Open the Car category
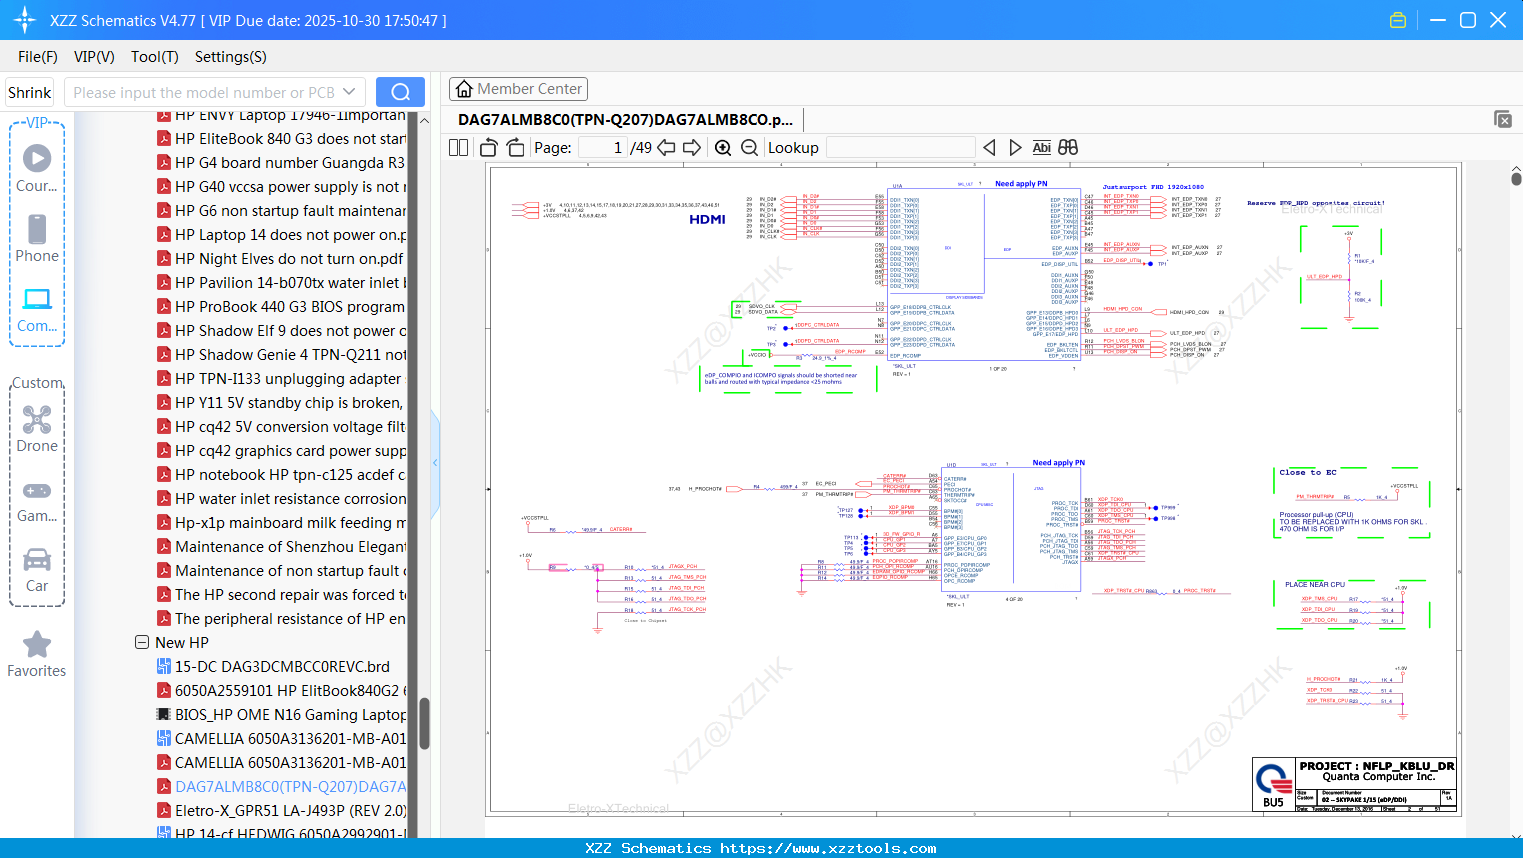This screenshot has height=858, width=1523. (37, 570)
